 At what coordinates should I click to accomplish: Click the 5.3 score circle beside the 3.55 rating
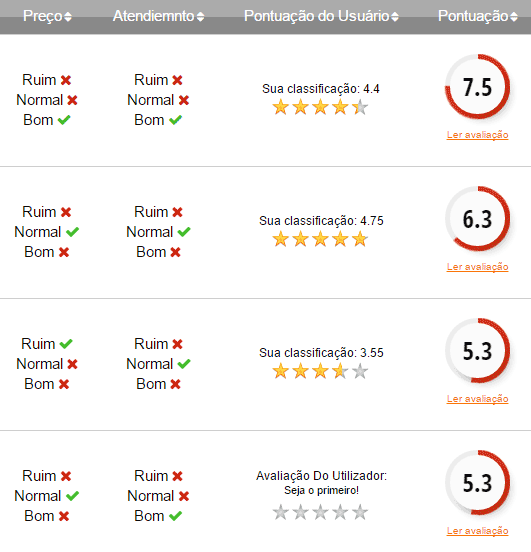pyautogui.click(x=477, y=351)
